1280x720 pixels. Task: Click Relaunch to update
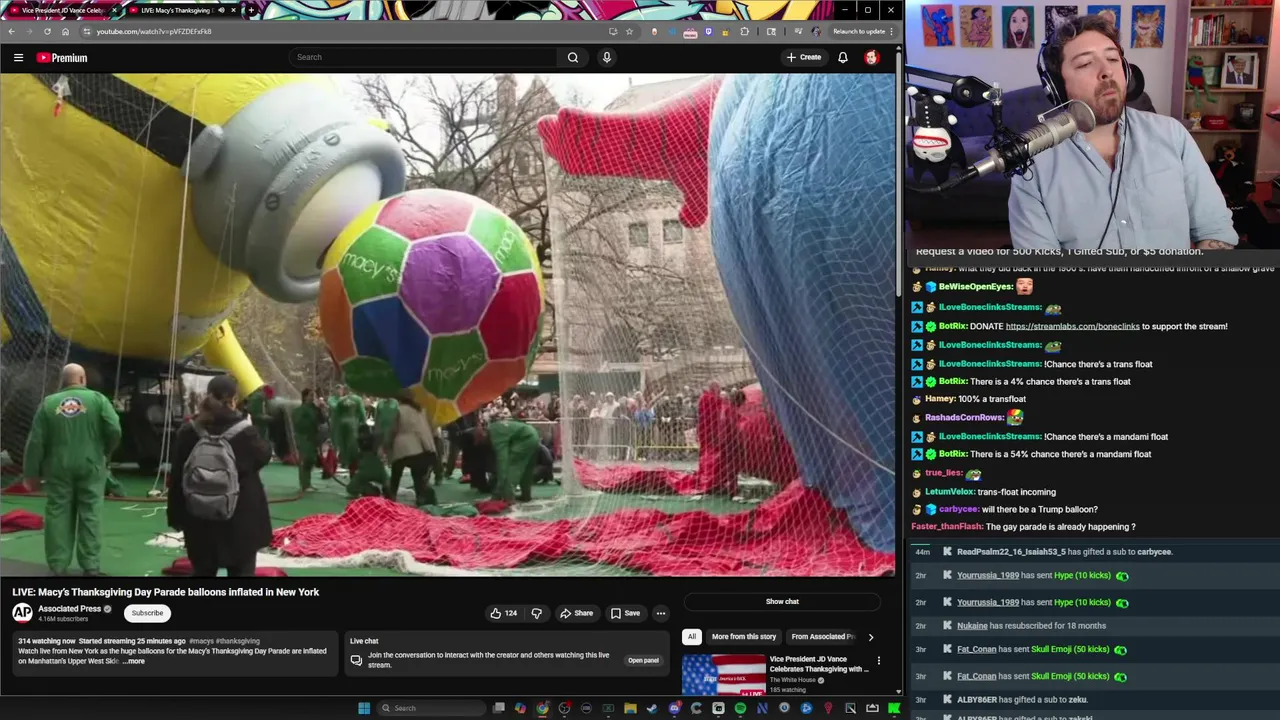click(x=860, y=31)
